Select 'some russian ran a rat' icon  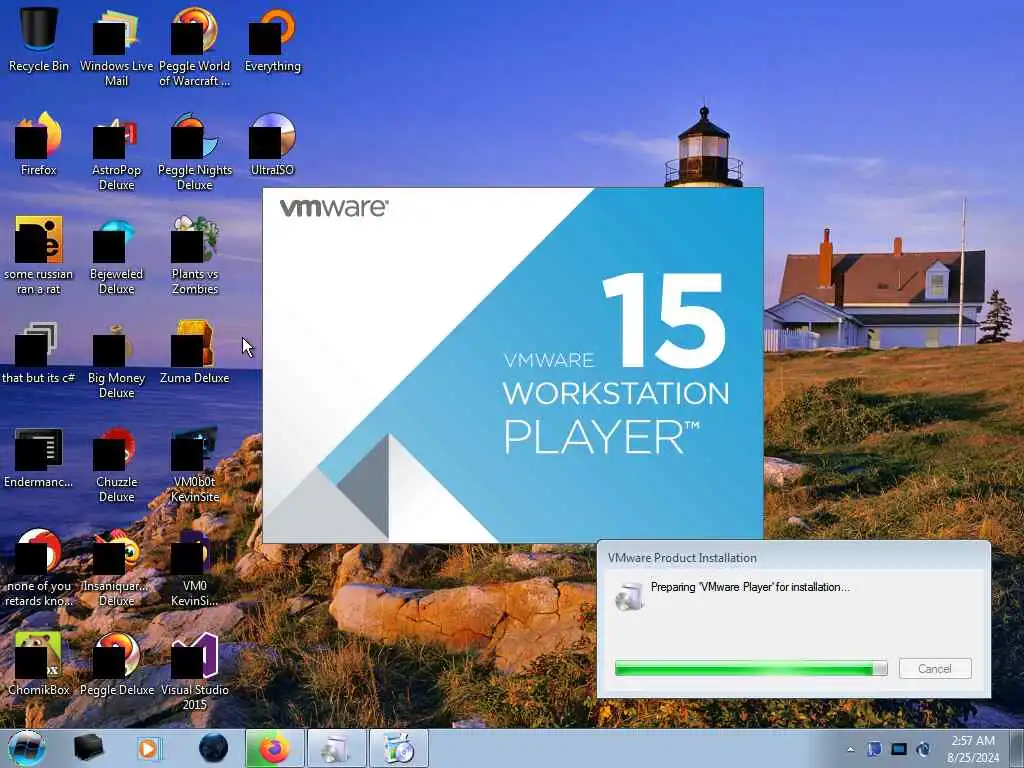click(39, 256)
